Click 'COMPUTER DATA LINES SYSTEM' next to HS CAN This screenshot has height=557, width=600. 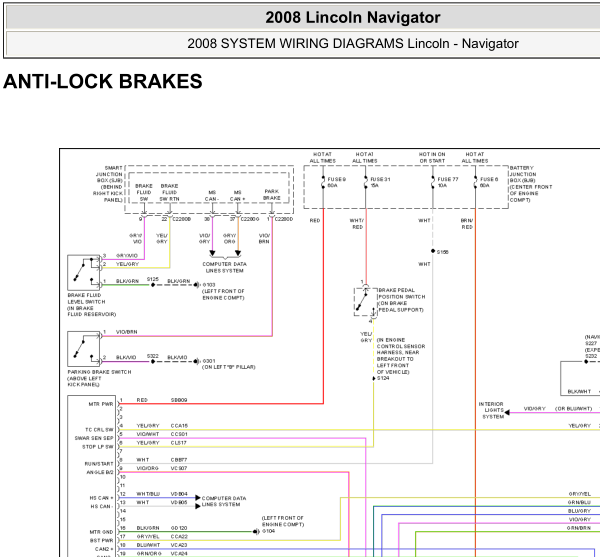coord(224,502)
